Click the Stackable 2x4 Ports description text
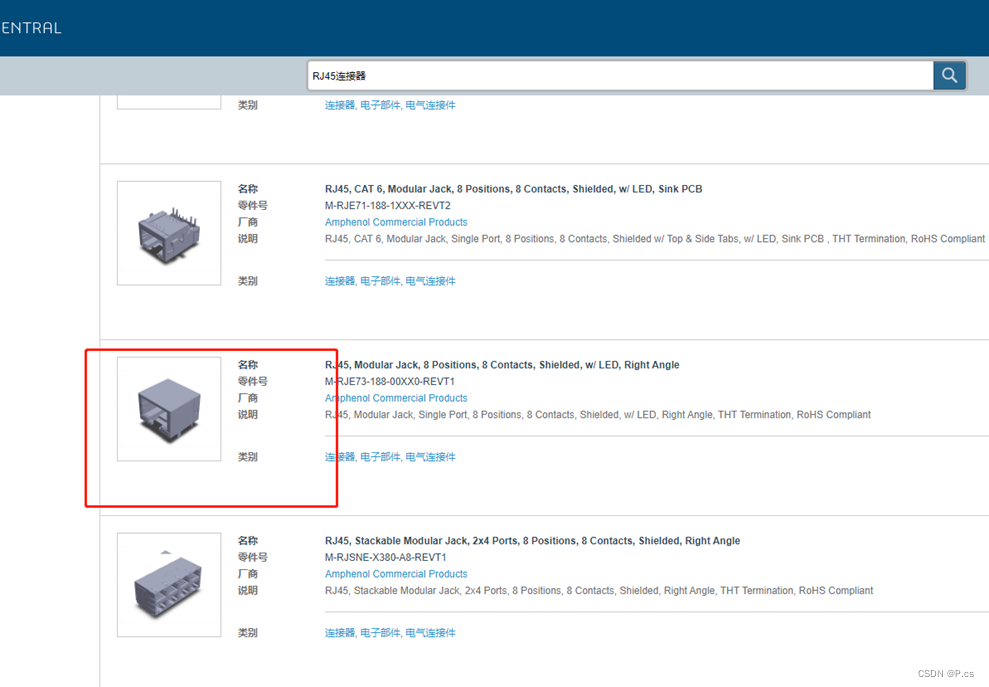The height and width of the screenshot is (687, 989). coord(599,591)
